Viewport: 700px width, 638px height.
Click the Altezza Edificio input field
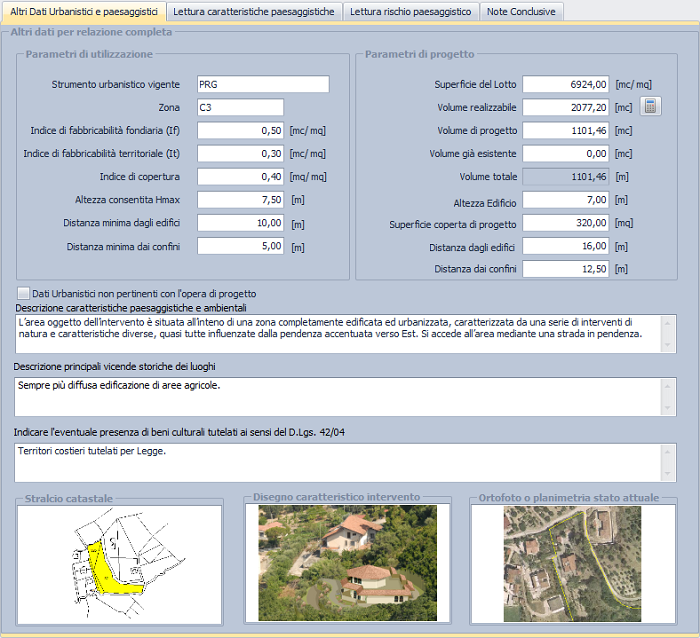(566, 199)
